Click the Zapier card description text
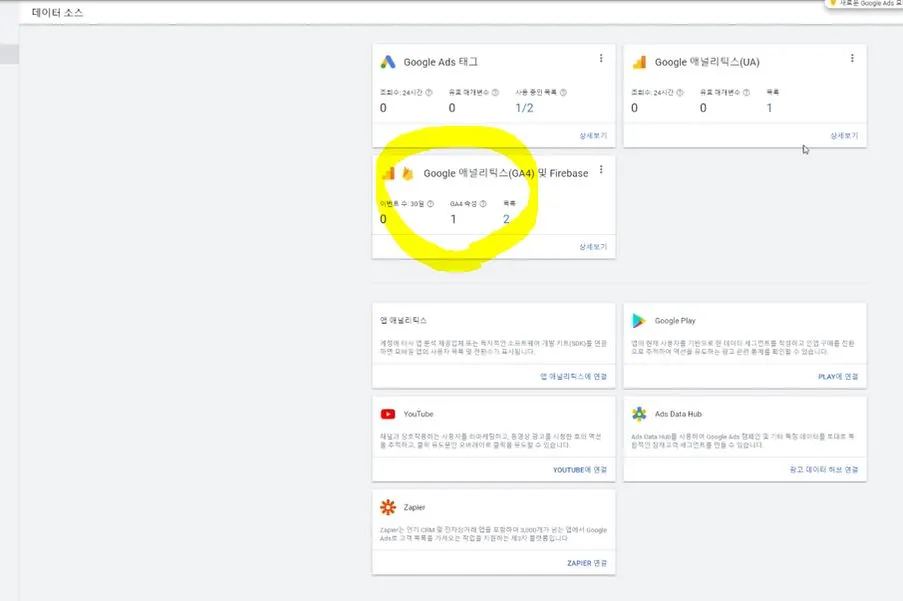Viewport: 903px width, 601px height. 493,534
